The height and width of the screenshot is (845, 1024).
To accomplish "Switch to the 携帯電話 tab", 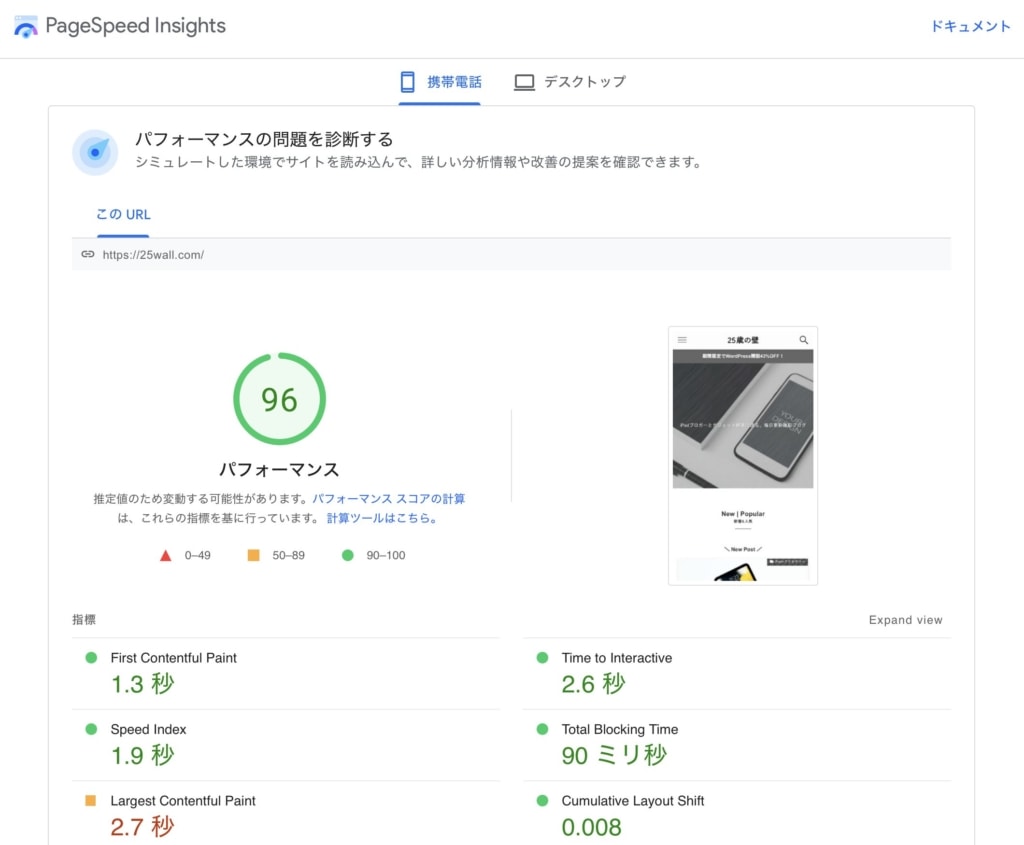I will click(x=440, y=82).
